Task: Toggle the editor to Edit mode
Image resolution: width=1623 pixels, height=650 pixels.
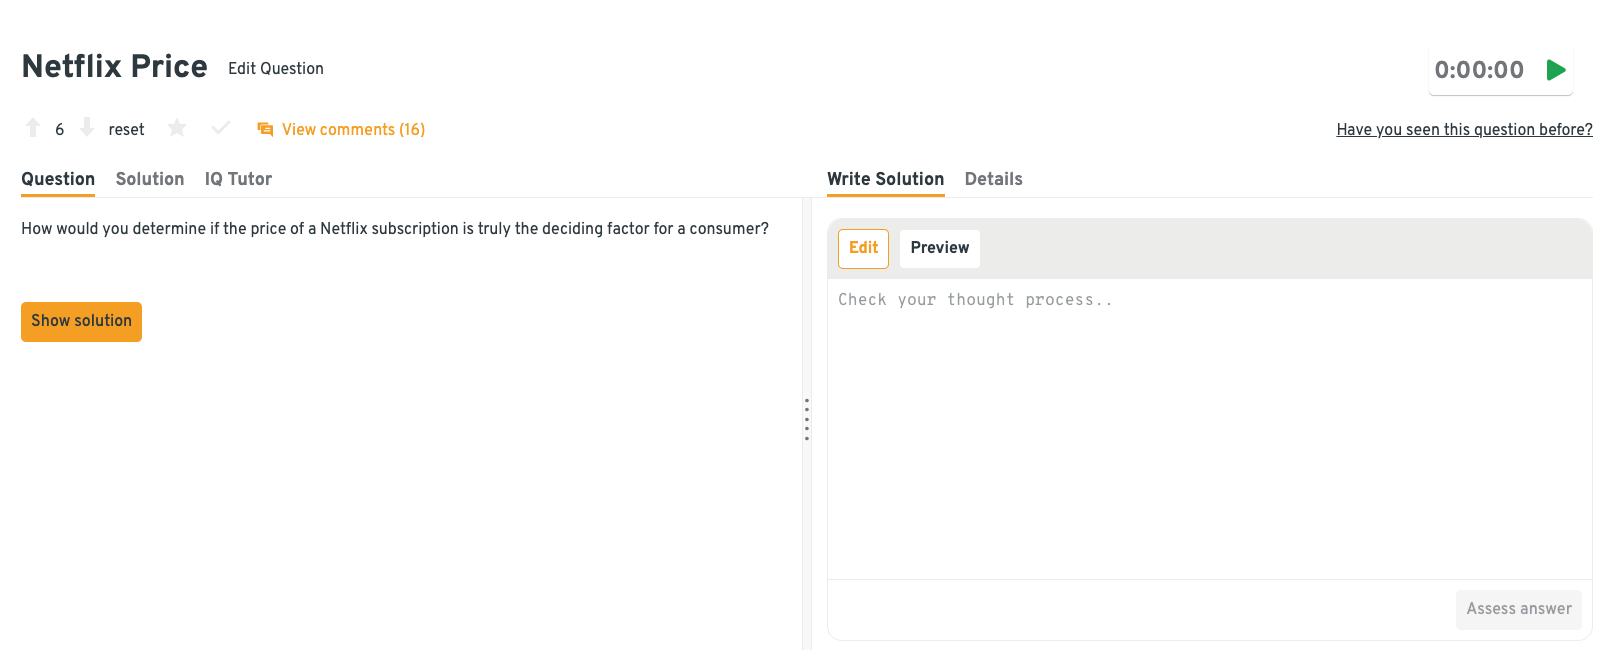Action: [x=863, y=248]
